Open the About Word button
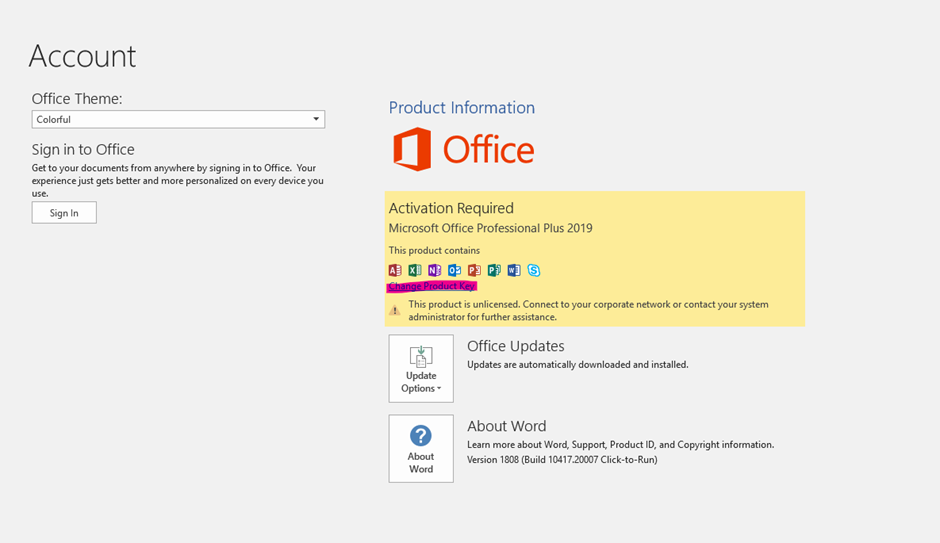Viewport: 940px width, 543px height. (421, 449)
